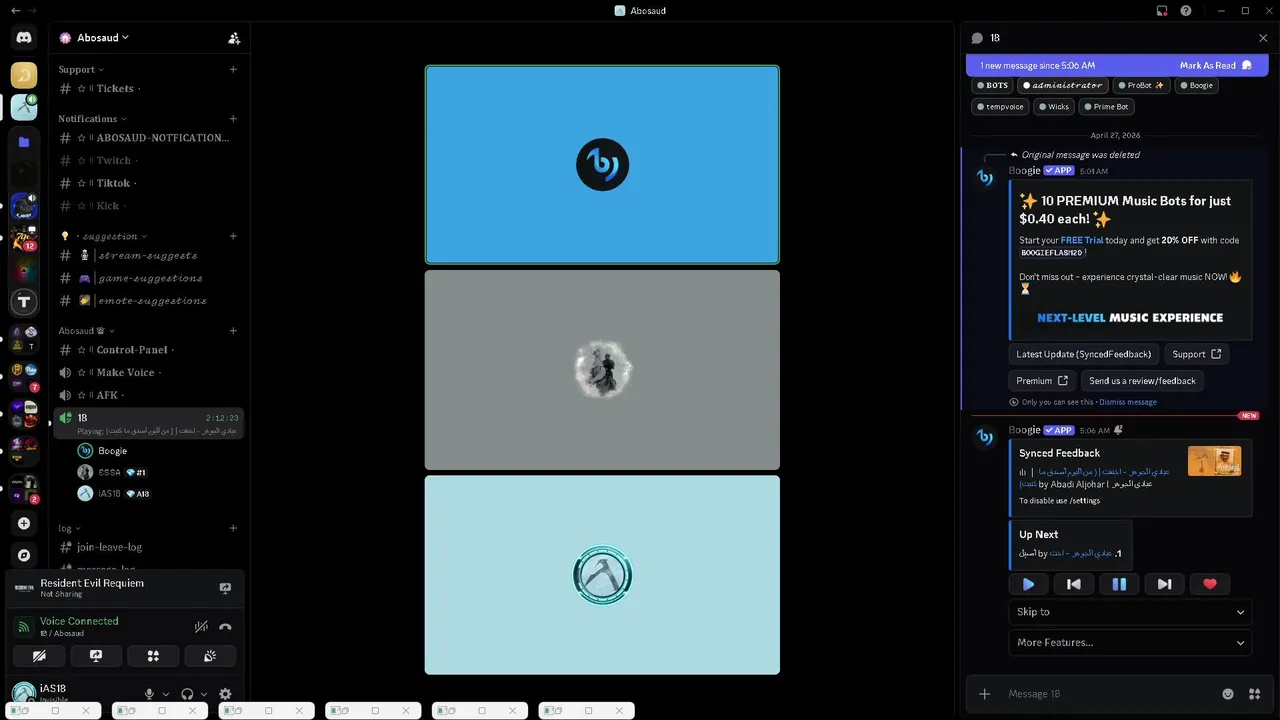Open the Support link button

tap(1196, 354)
